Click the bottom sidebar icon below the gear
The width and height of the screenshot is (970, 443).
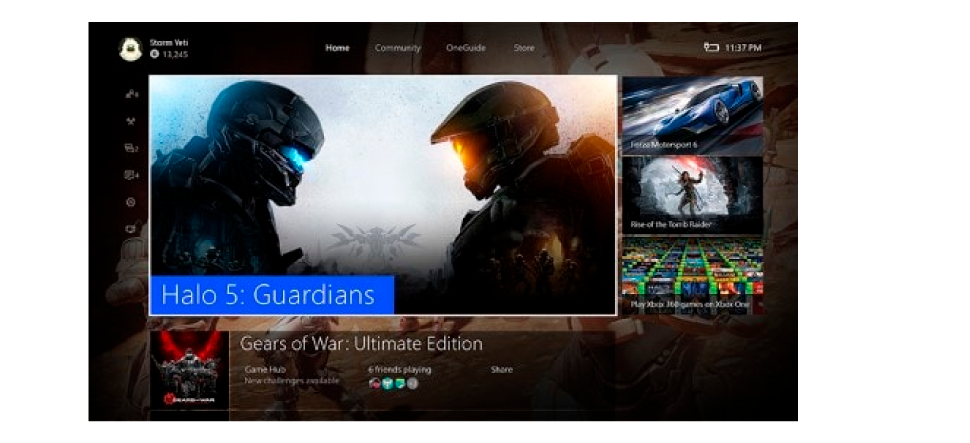[131, 229]
